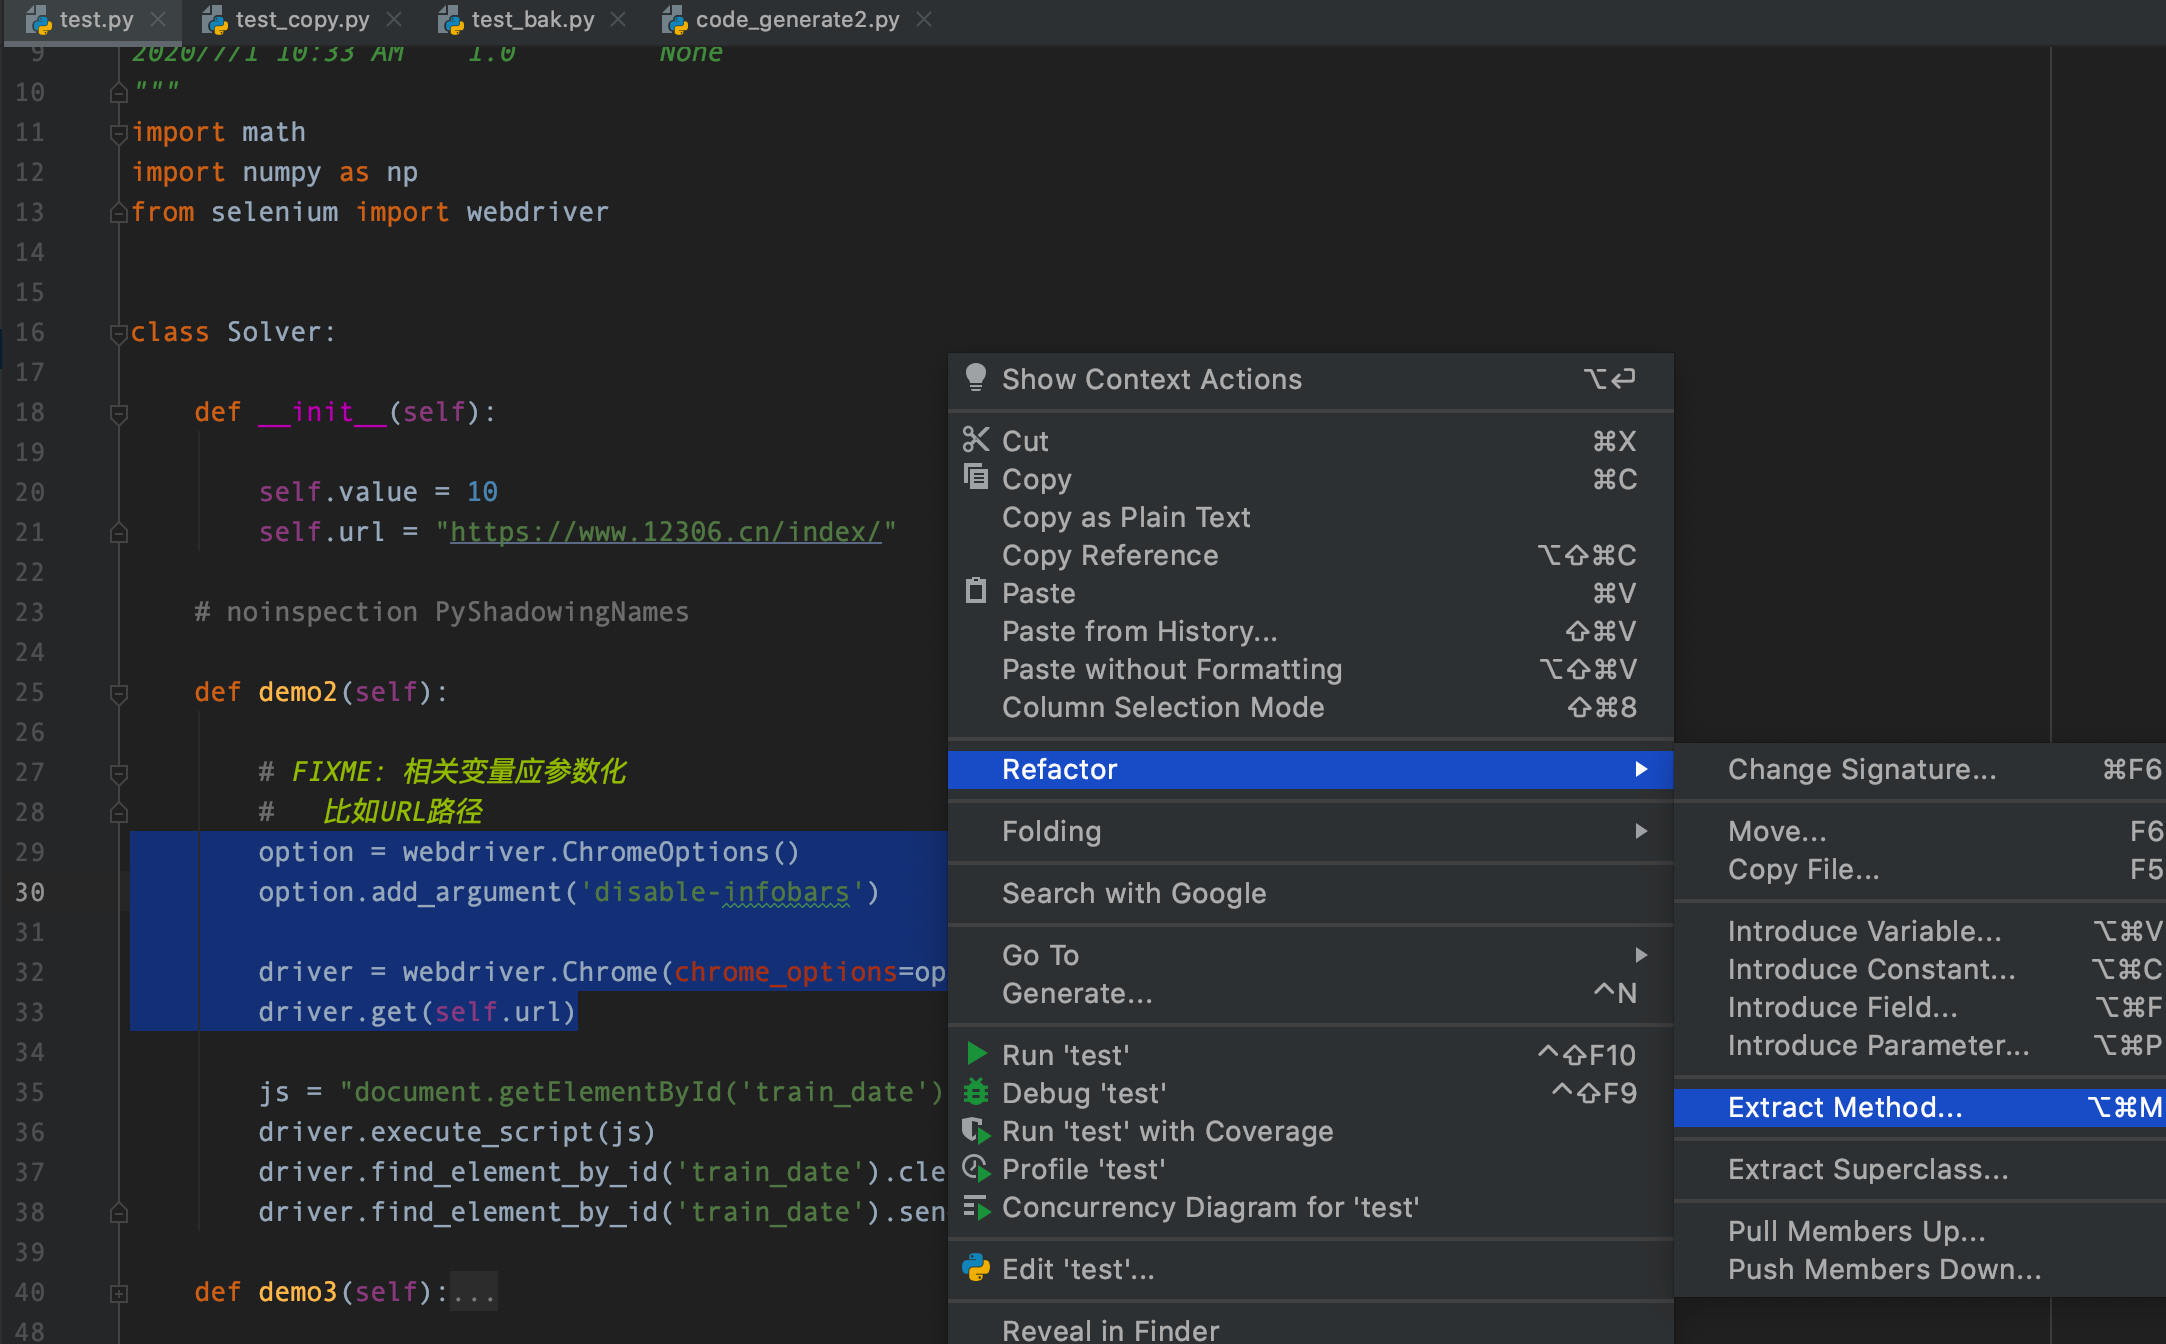The height and width of the screenshot is (1344, 2166).
Task: Click the green bug Debug icon
Action: click(976, 1092)
